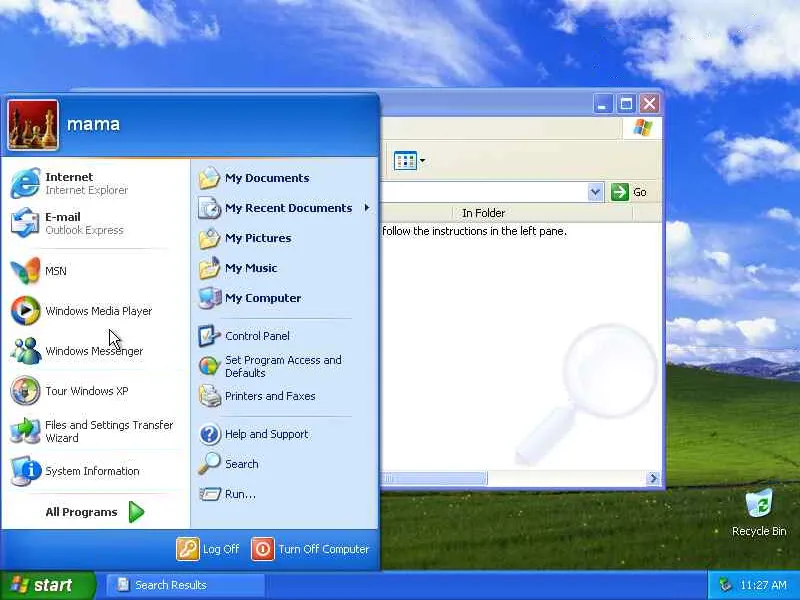800x600 pixels.
Task: Open Set Program Access and Defaults
Action: coord(270,366)
